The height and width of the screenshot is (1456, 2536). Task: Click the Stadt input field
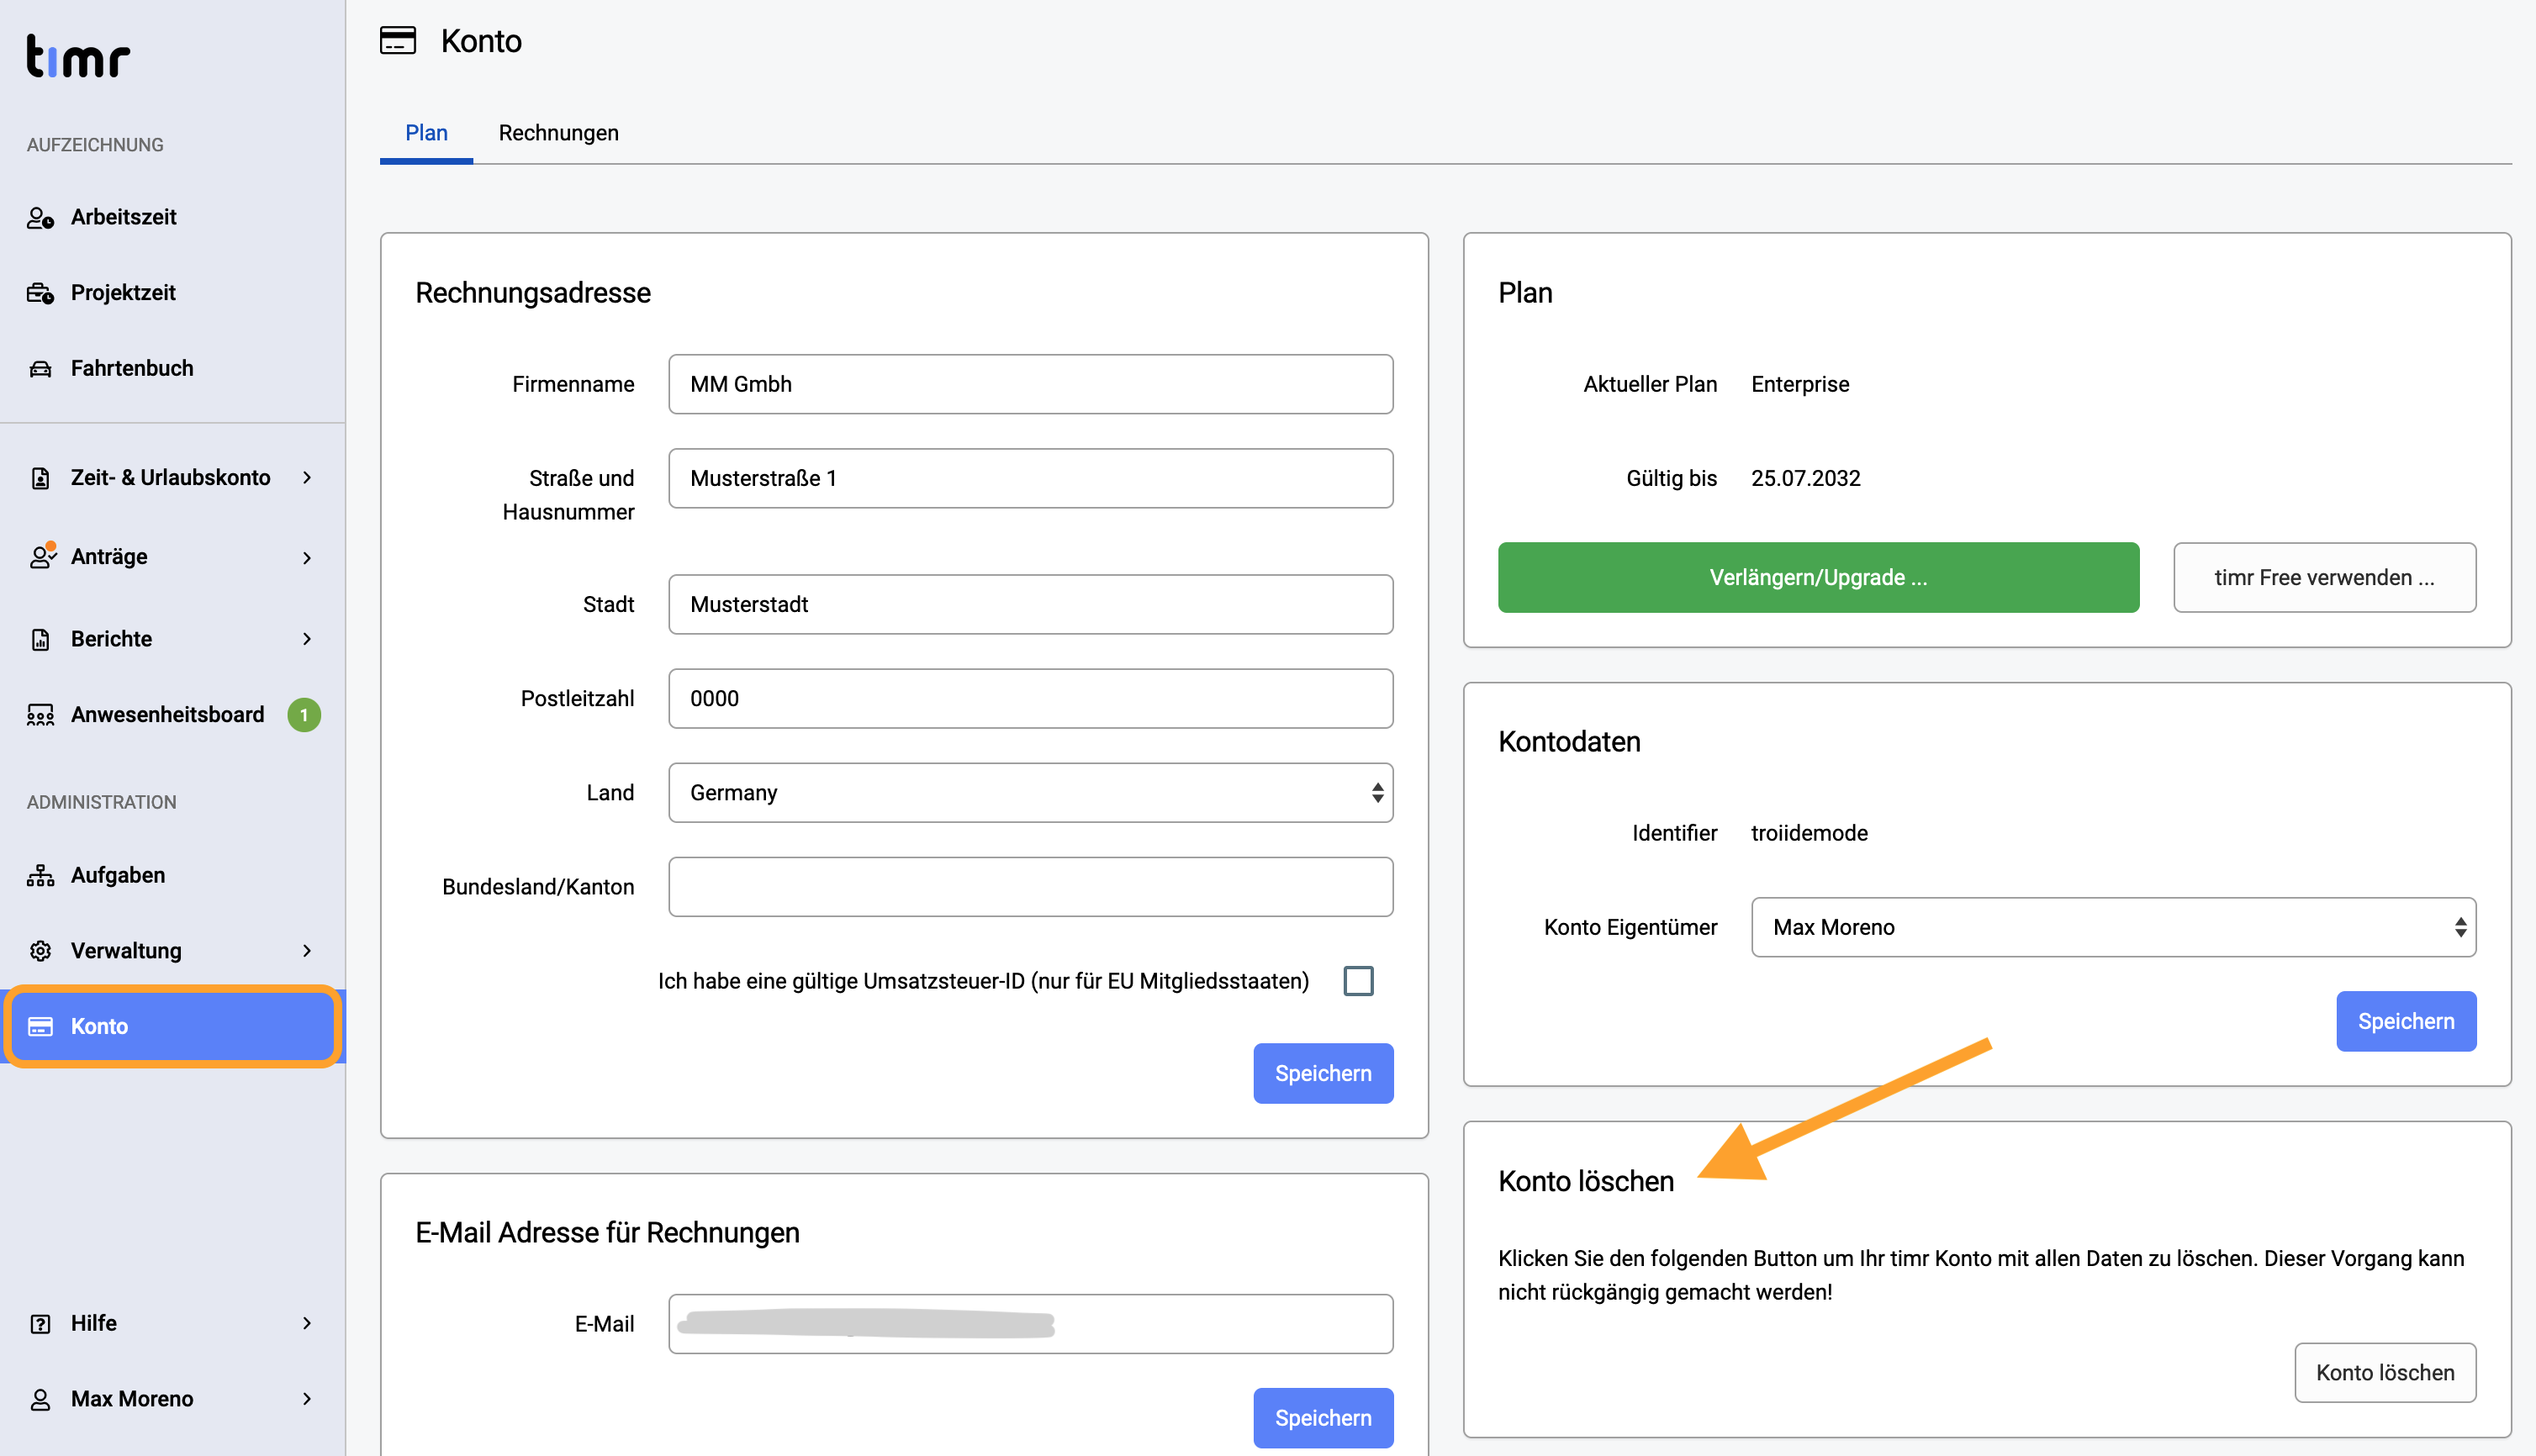pos(1030,604)
